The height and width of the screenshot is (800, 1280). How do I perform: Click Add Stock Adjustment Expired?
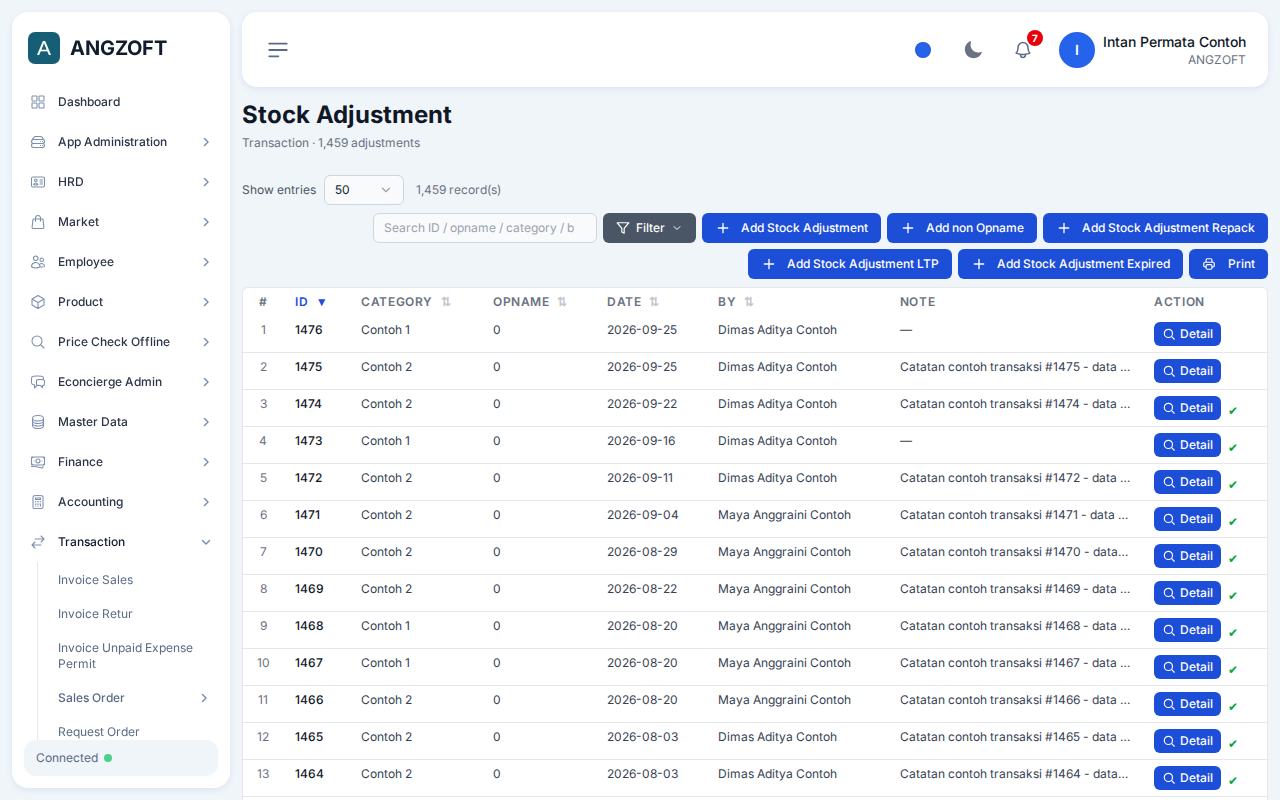[1070, 264]
